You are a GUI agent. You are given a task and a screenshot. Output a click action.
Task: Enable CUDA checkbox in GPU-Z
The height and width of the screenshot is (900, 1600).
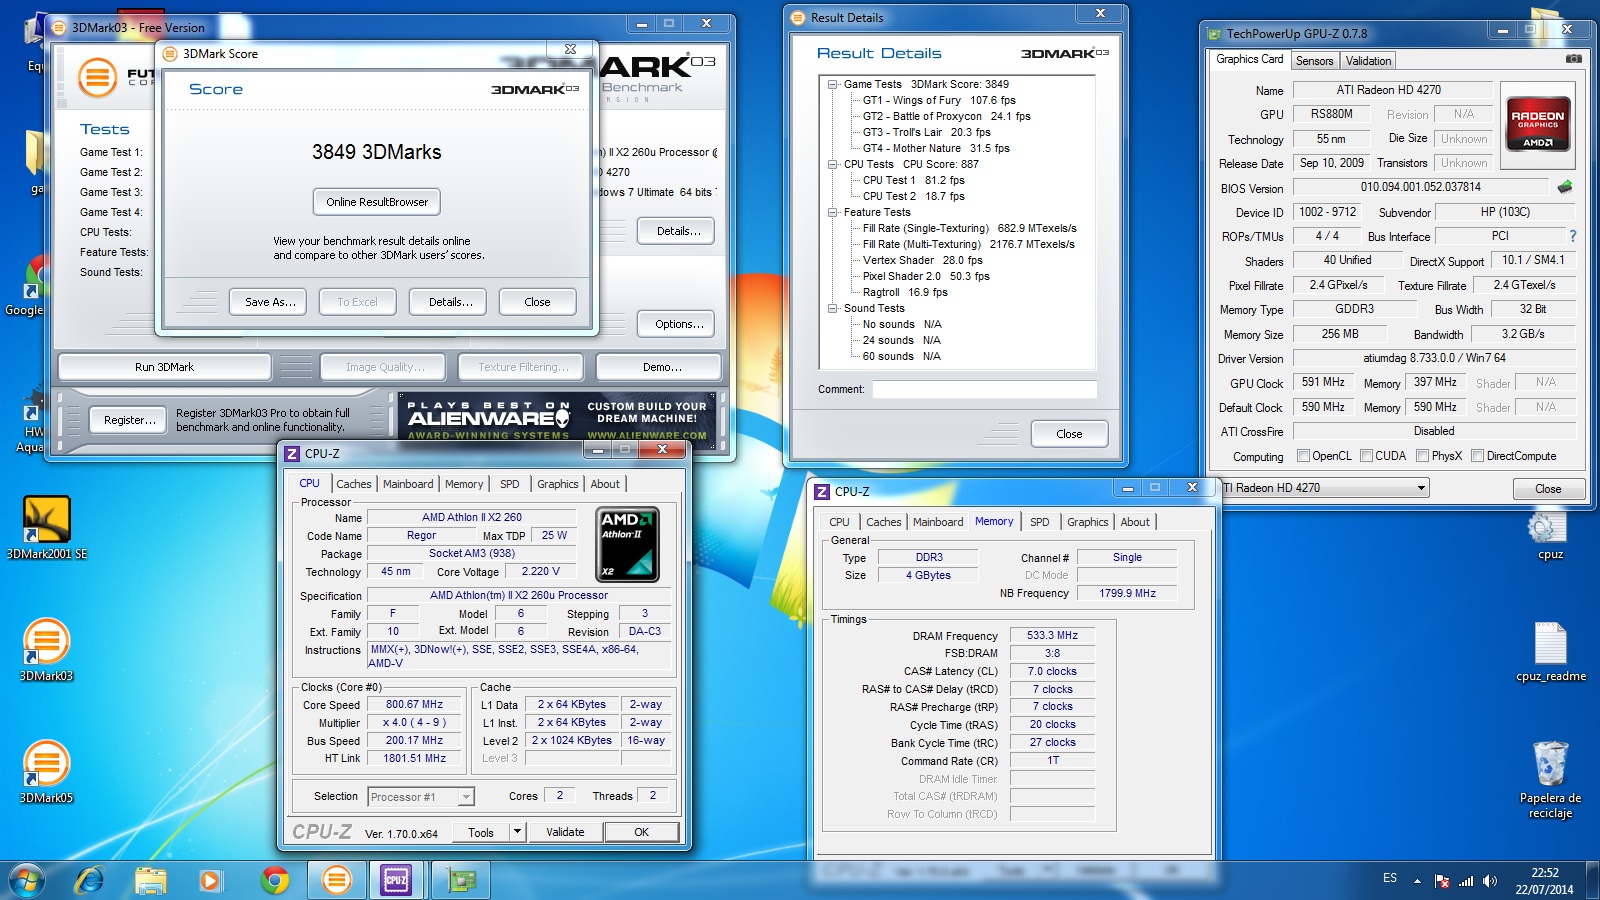point(1366,456)
